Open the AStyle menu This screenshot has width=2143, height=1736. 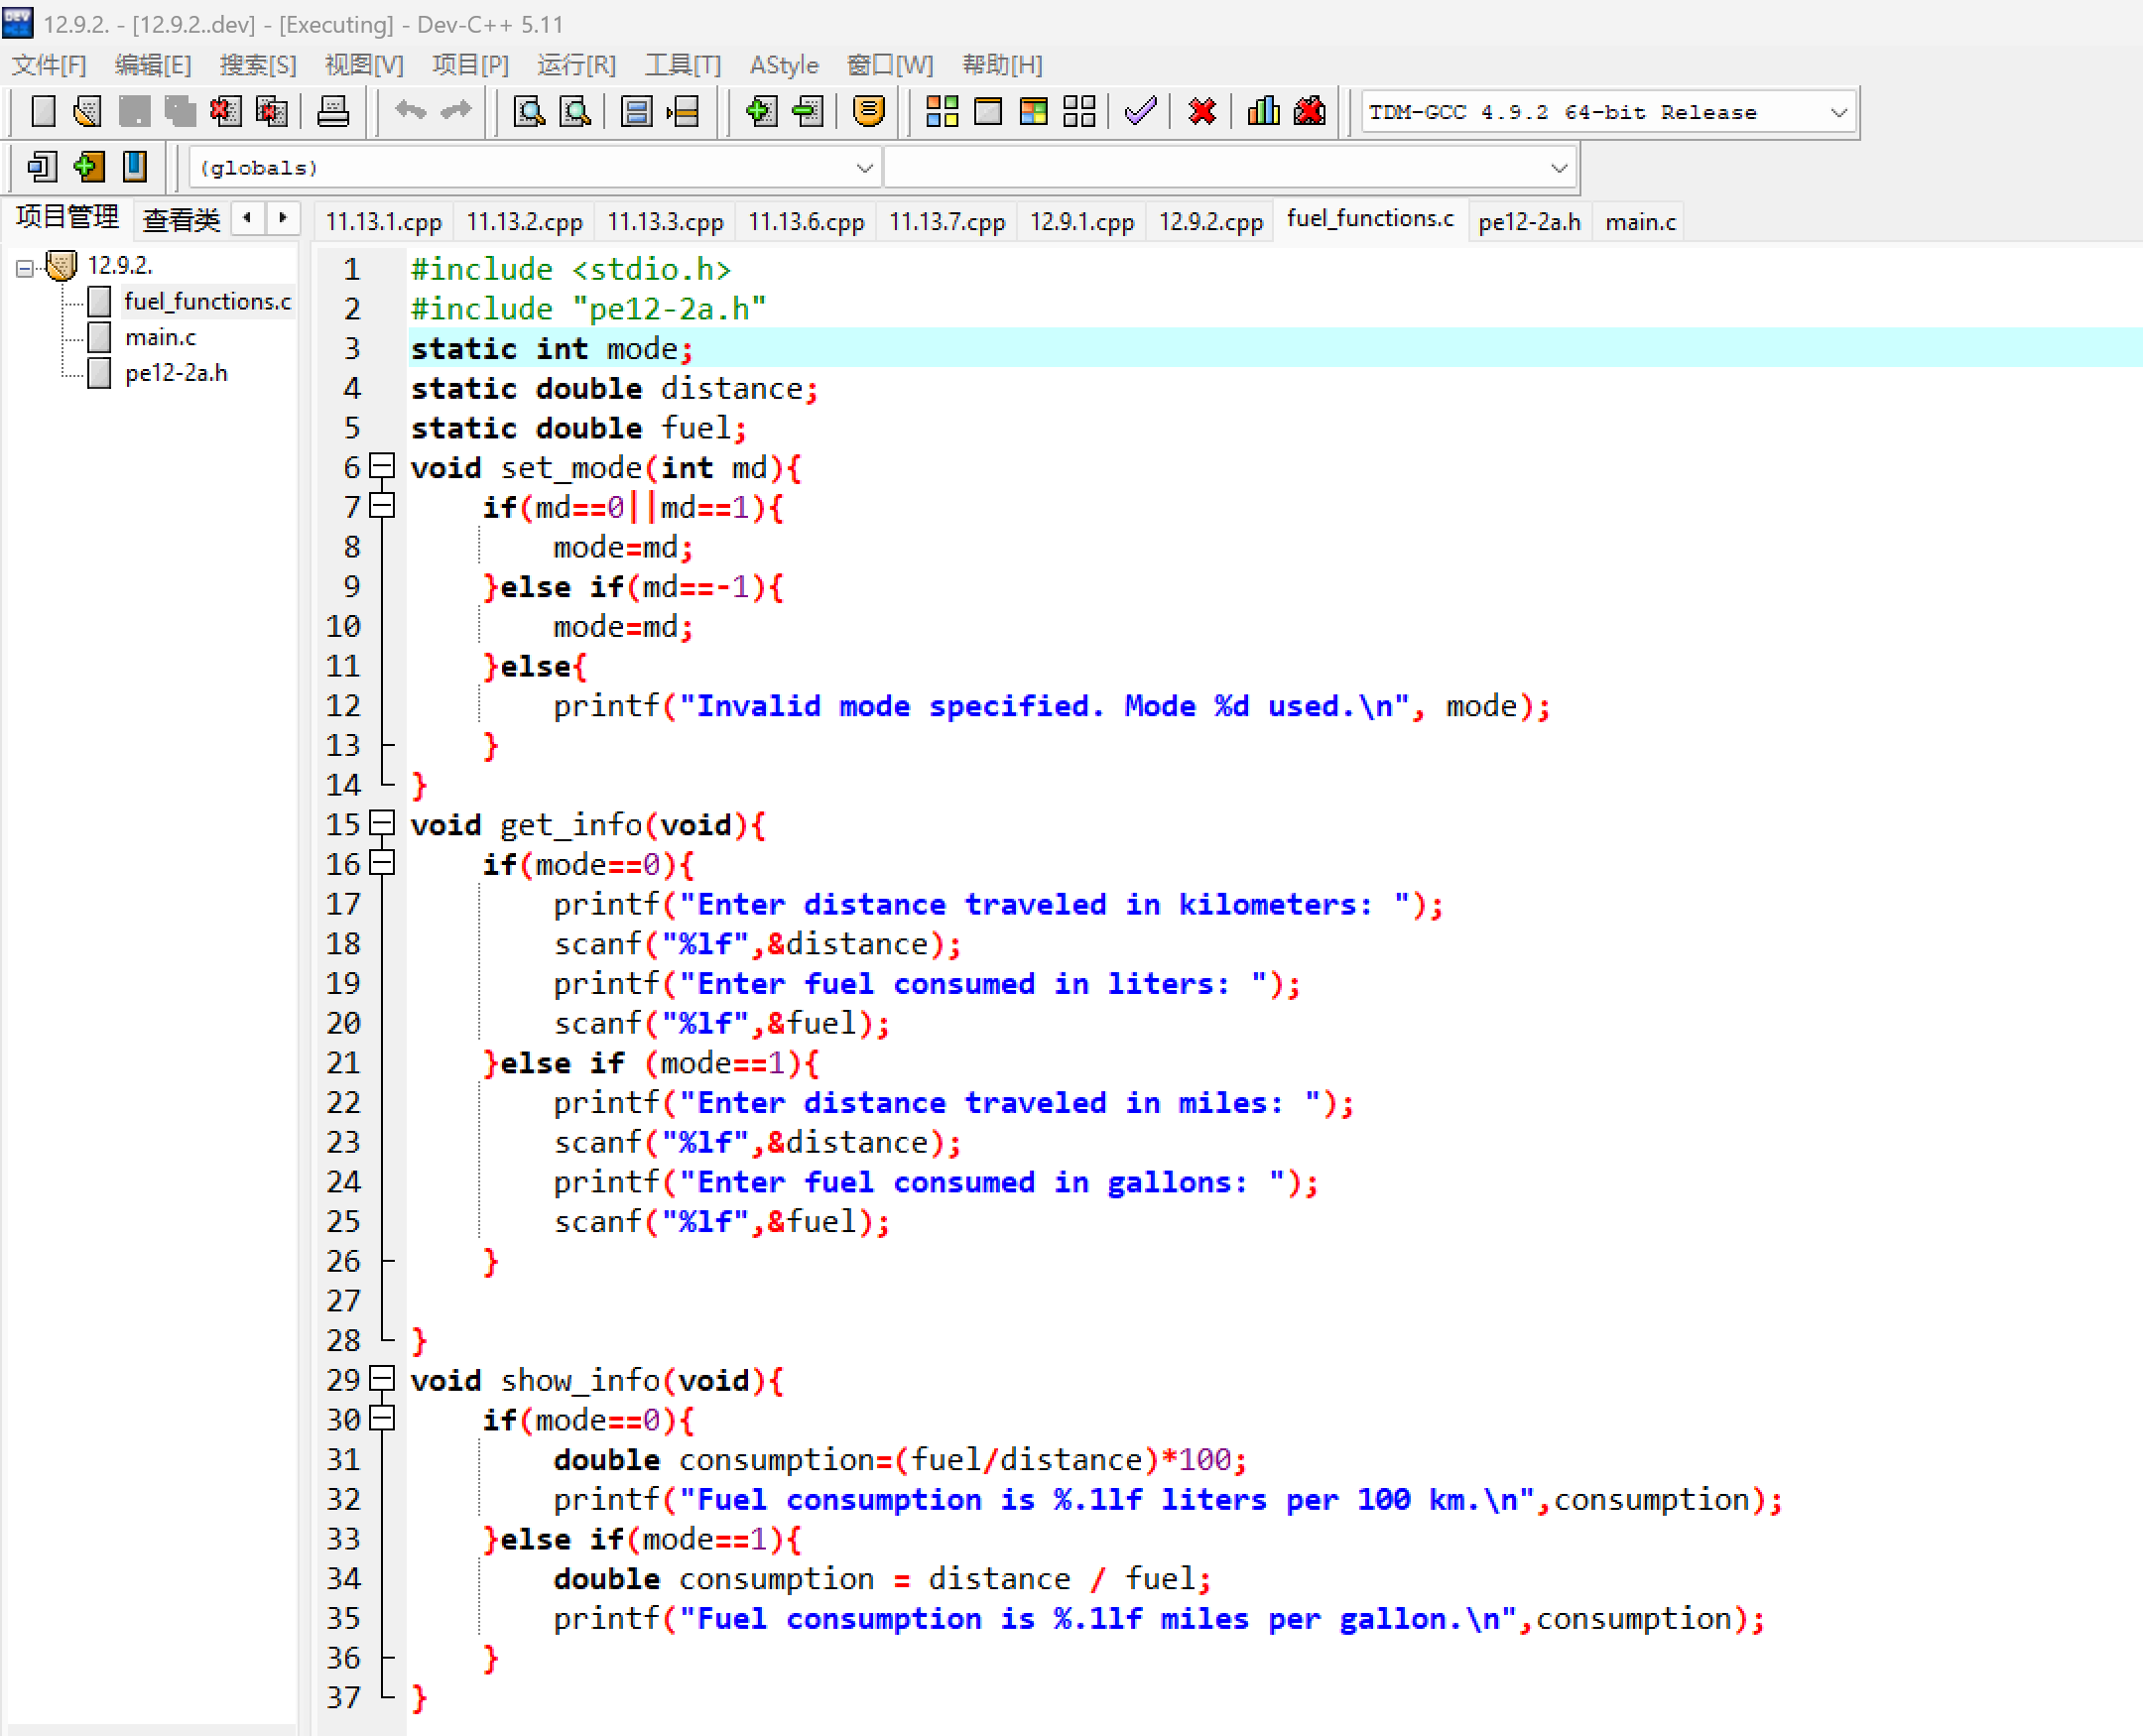783,65
